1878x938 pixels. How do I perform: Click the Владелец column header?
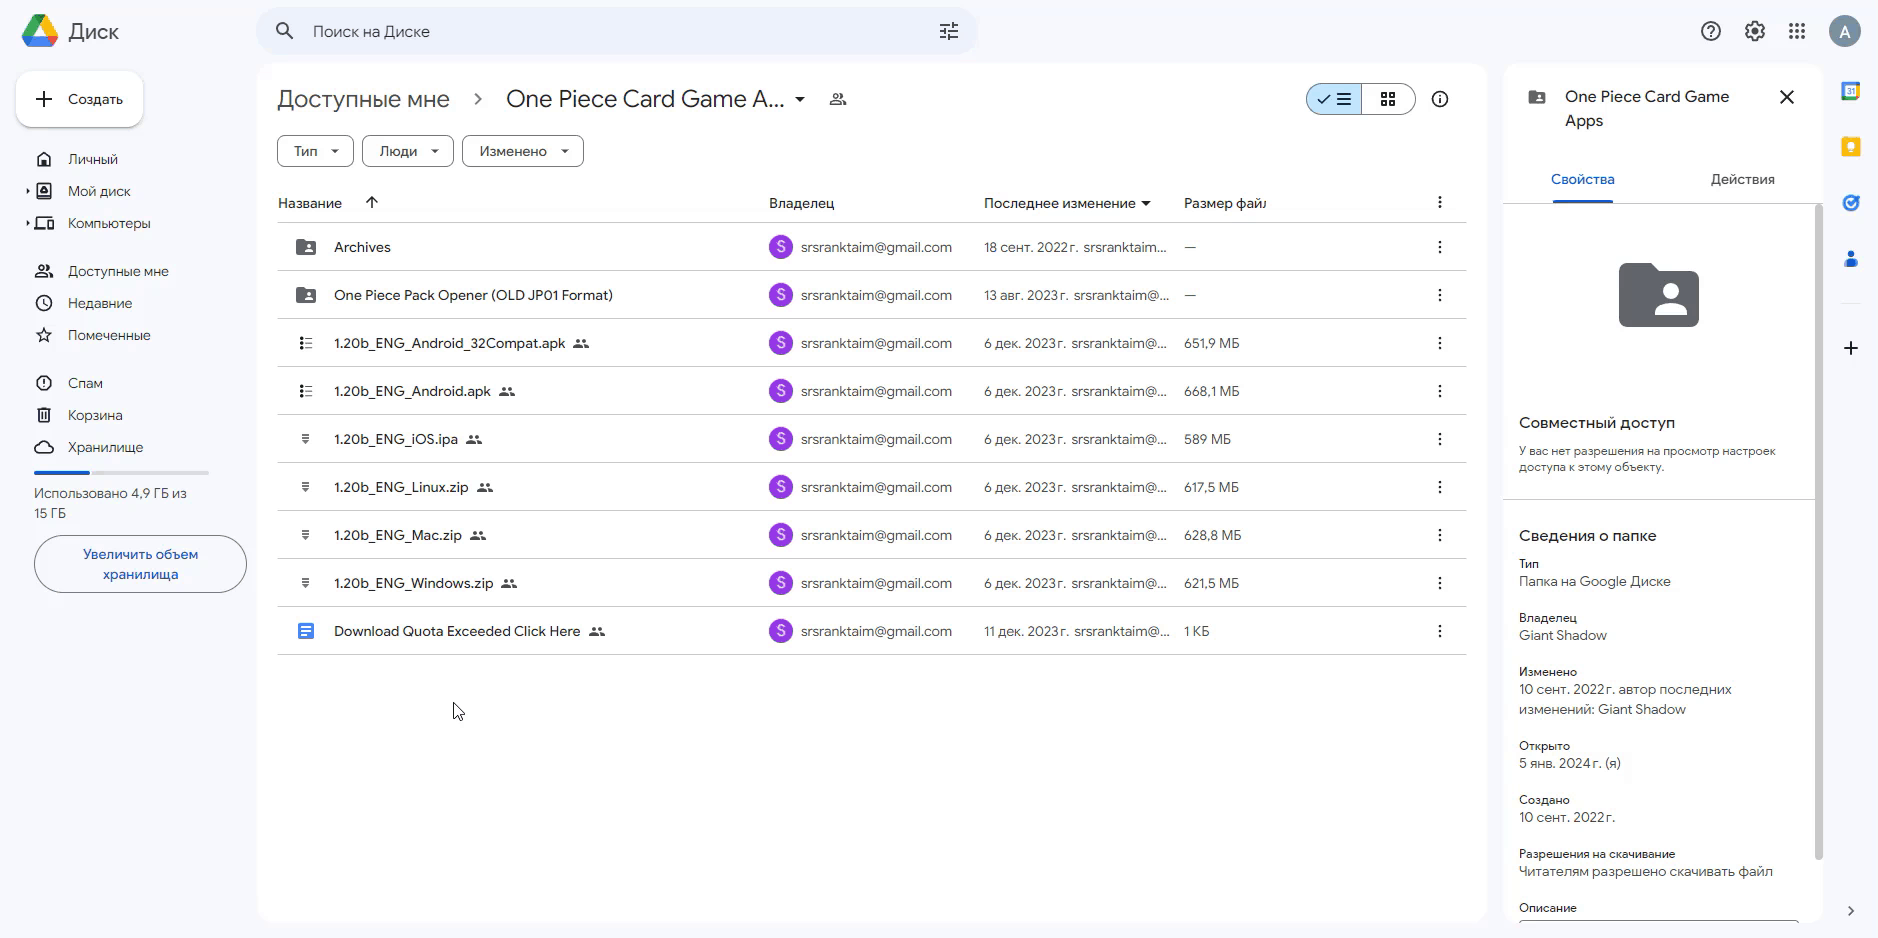tap(801, 203)
